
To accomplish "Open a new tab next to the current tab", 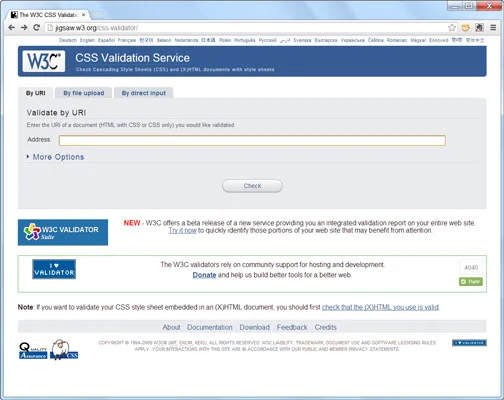I will point(97,15).
